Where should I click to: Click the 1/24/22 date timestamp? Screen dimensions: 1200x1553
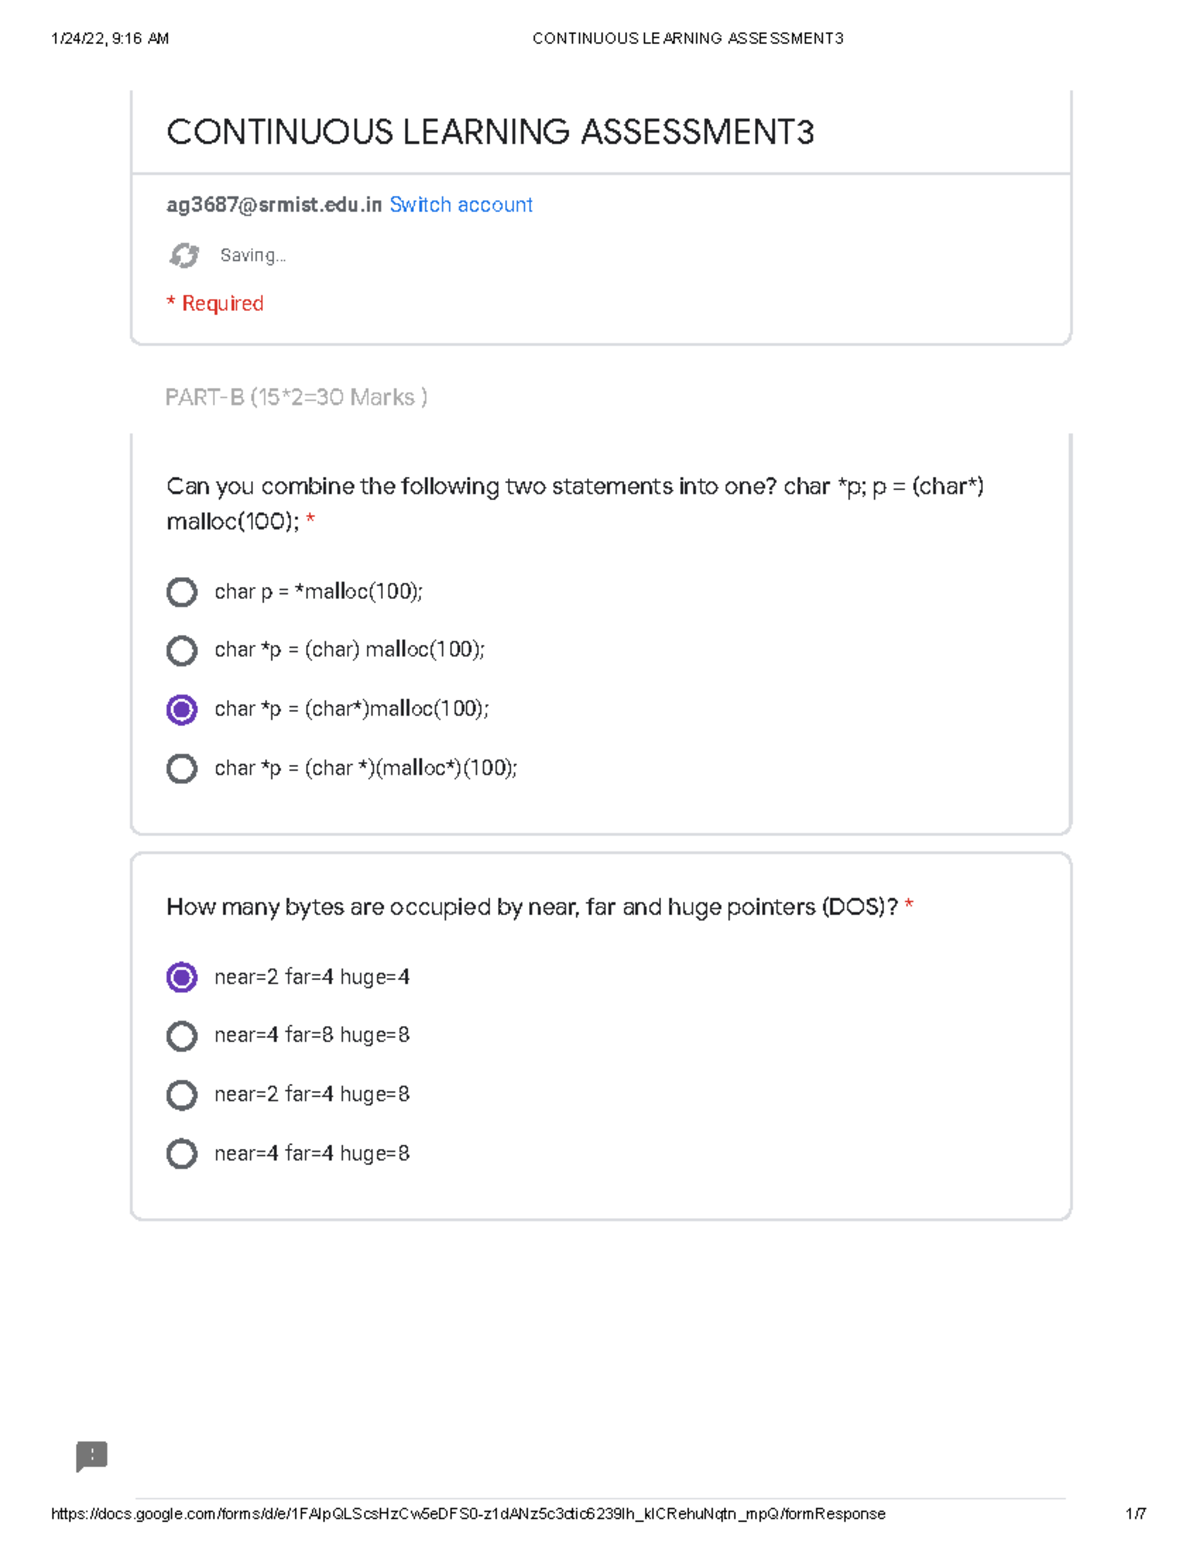pos(110,39)
